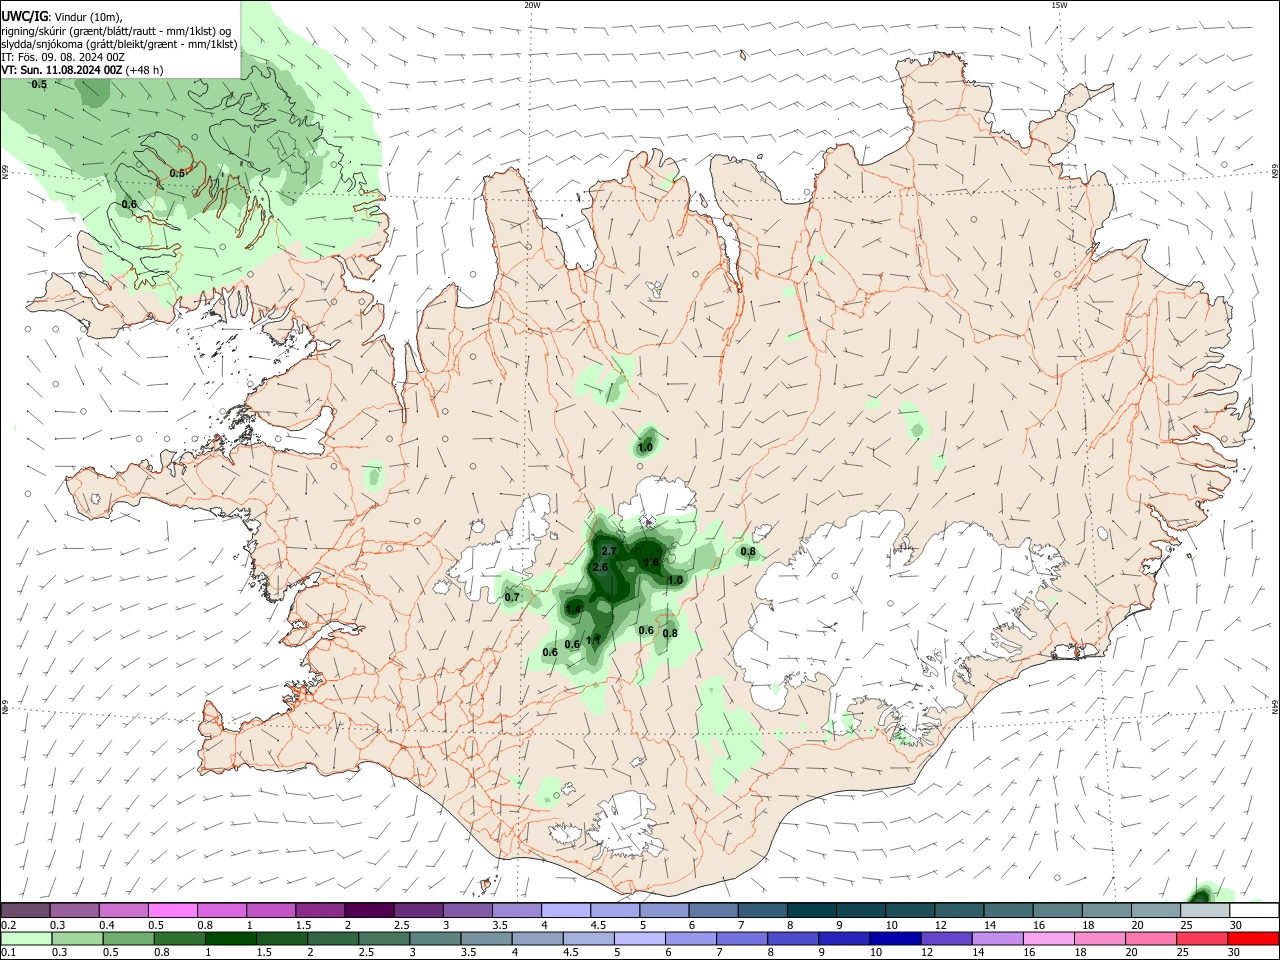
Task: Pick the darkest purple swatch labeled 2 on upper scale
Action: [369, 911]
